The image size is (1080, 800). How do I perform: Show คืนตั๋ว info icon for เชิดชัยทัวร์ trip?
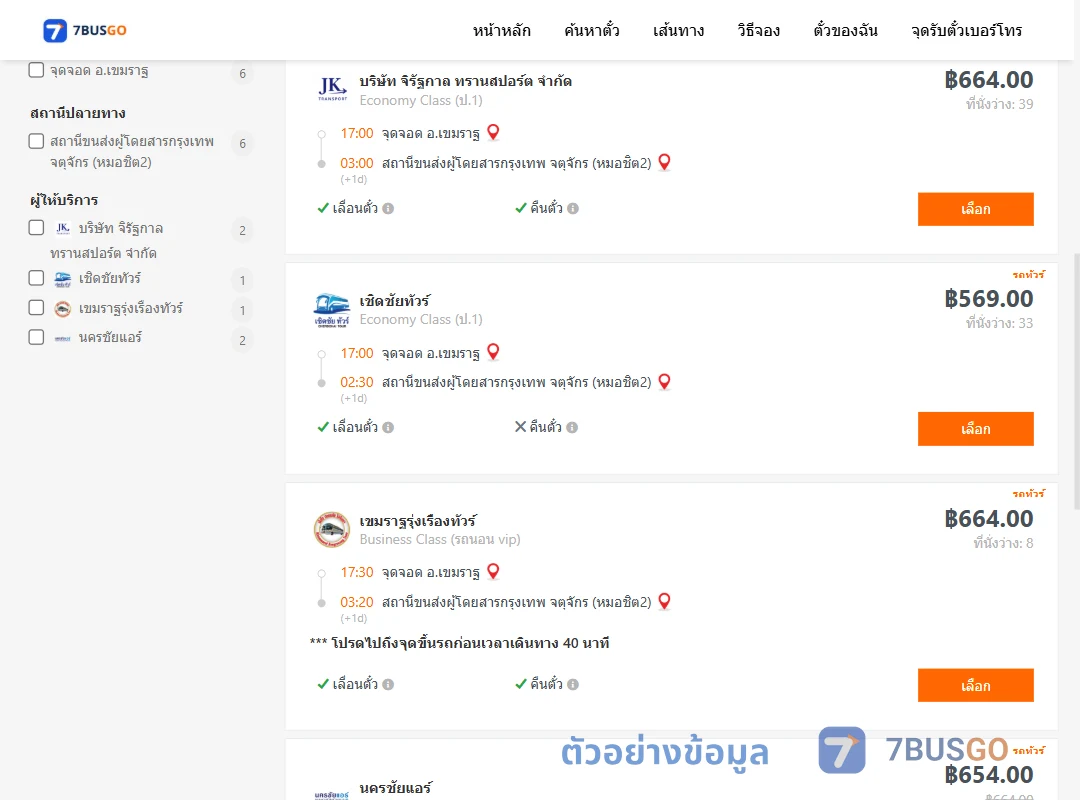point(572,428)
